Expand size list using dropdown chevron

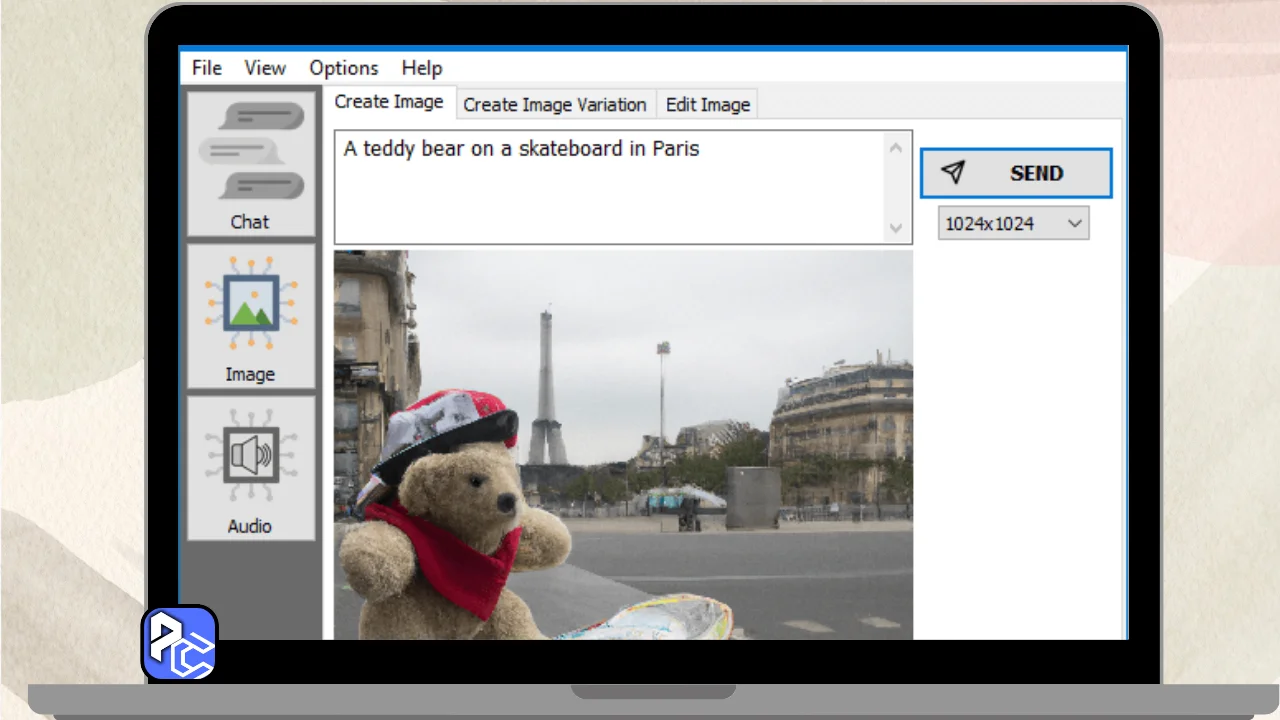[x=1075, y=224]
